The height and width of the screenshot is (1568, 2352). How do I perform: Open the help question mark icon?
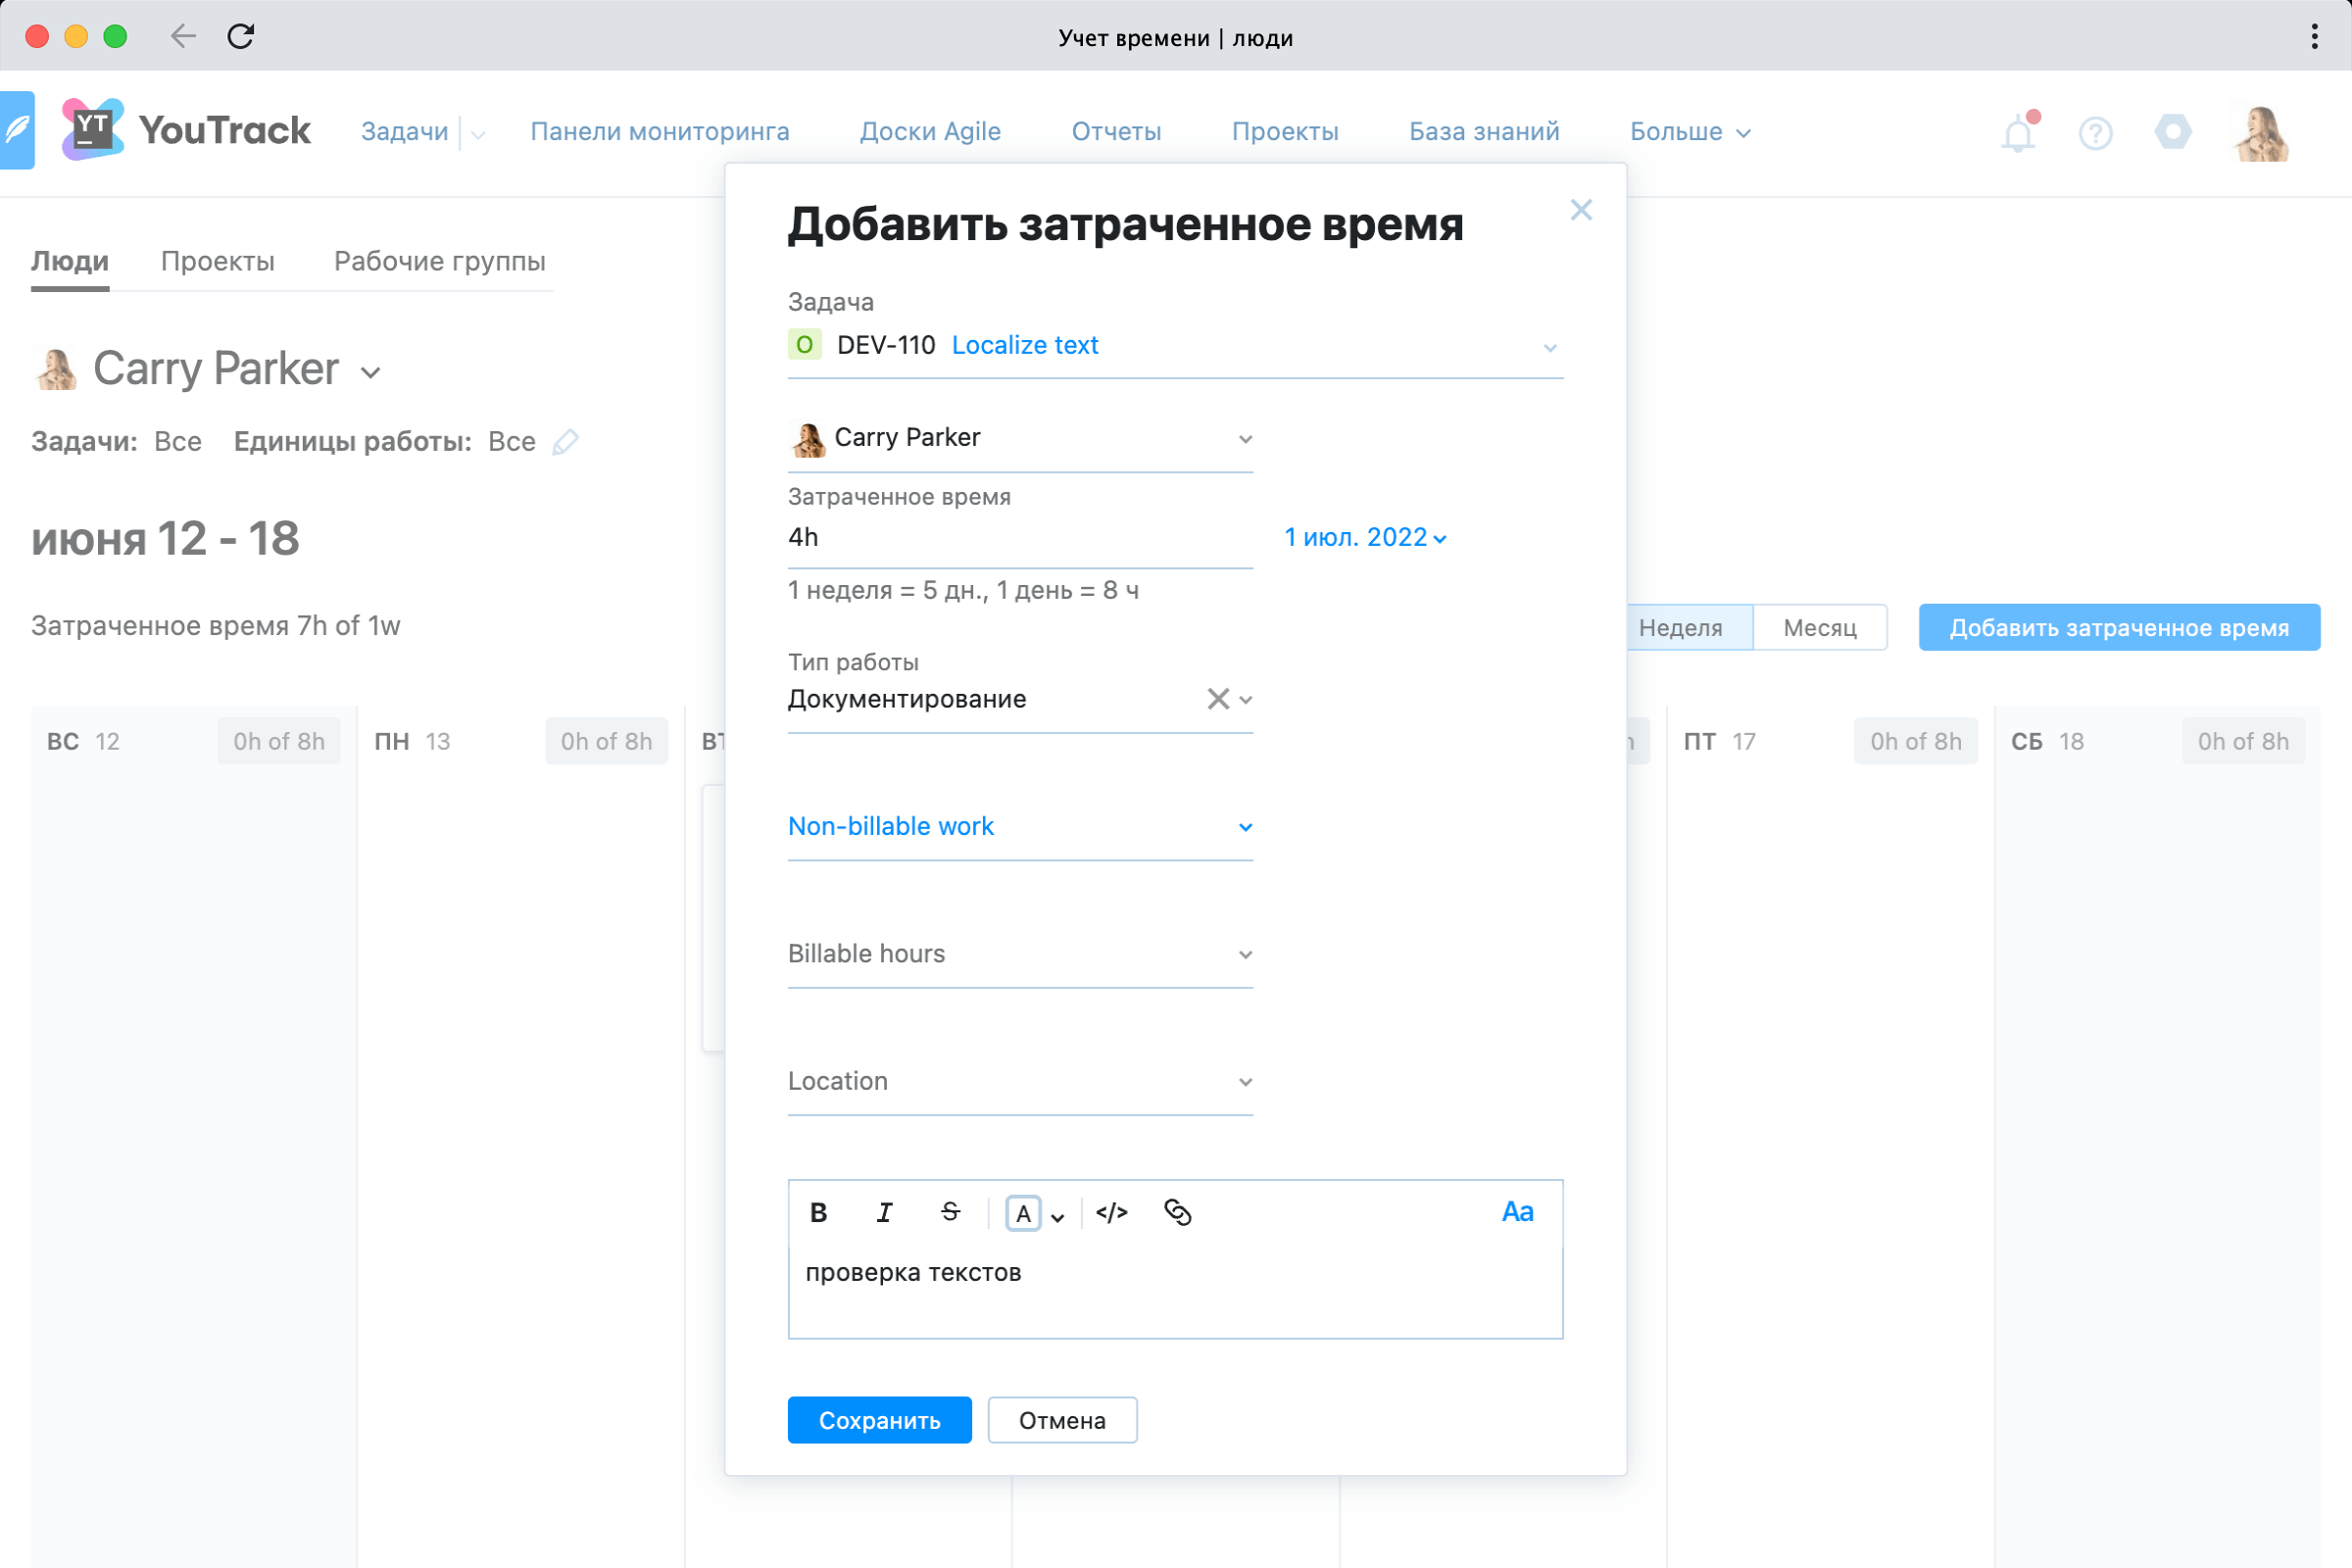[2095, 133]
